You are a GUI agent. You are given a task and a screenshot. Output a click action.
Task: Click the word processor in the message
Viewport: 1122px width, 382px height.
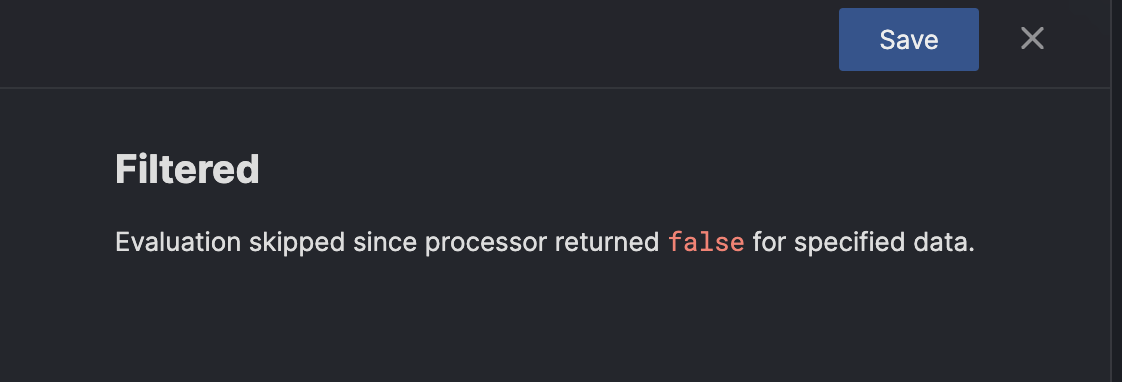click(486, 244)
